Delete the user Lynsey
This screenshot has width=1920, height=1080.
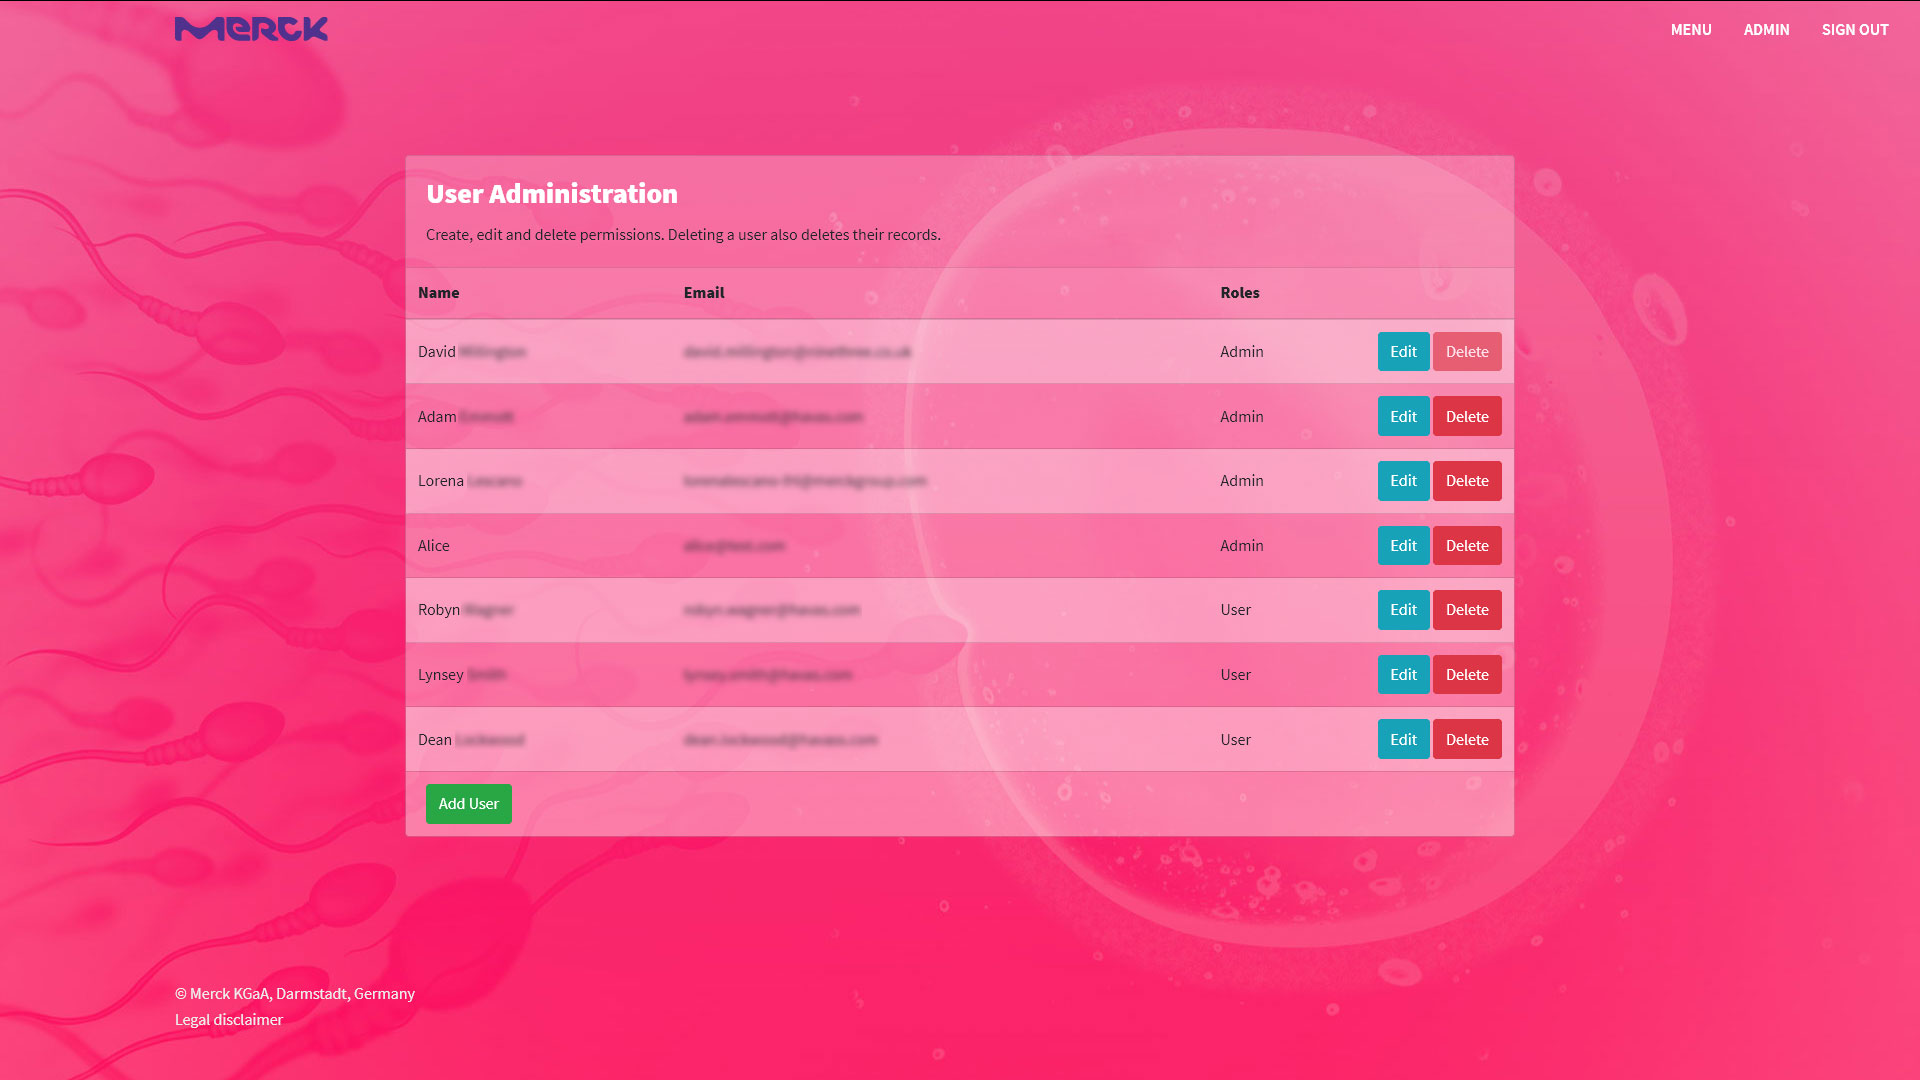click(x=1467, y=674)
